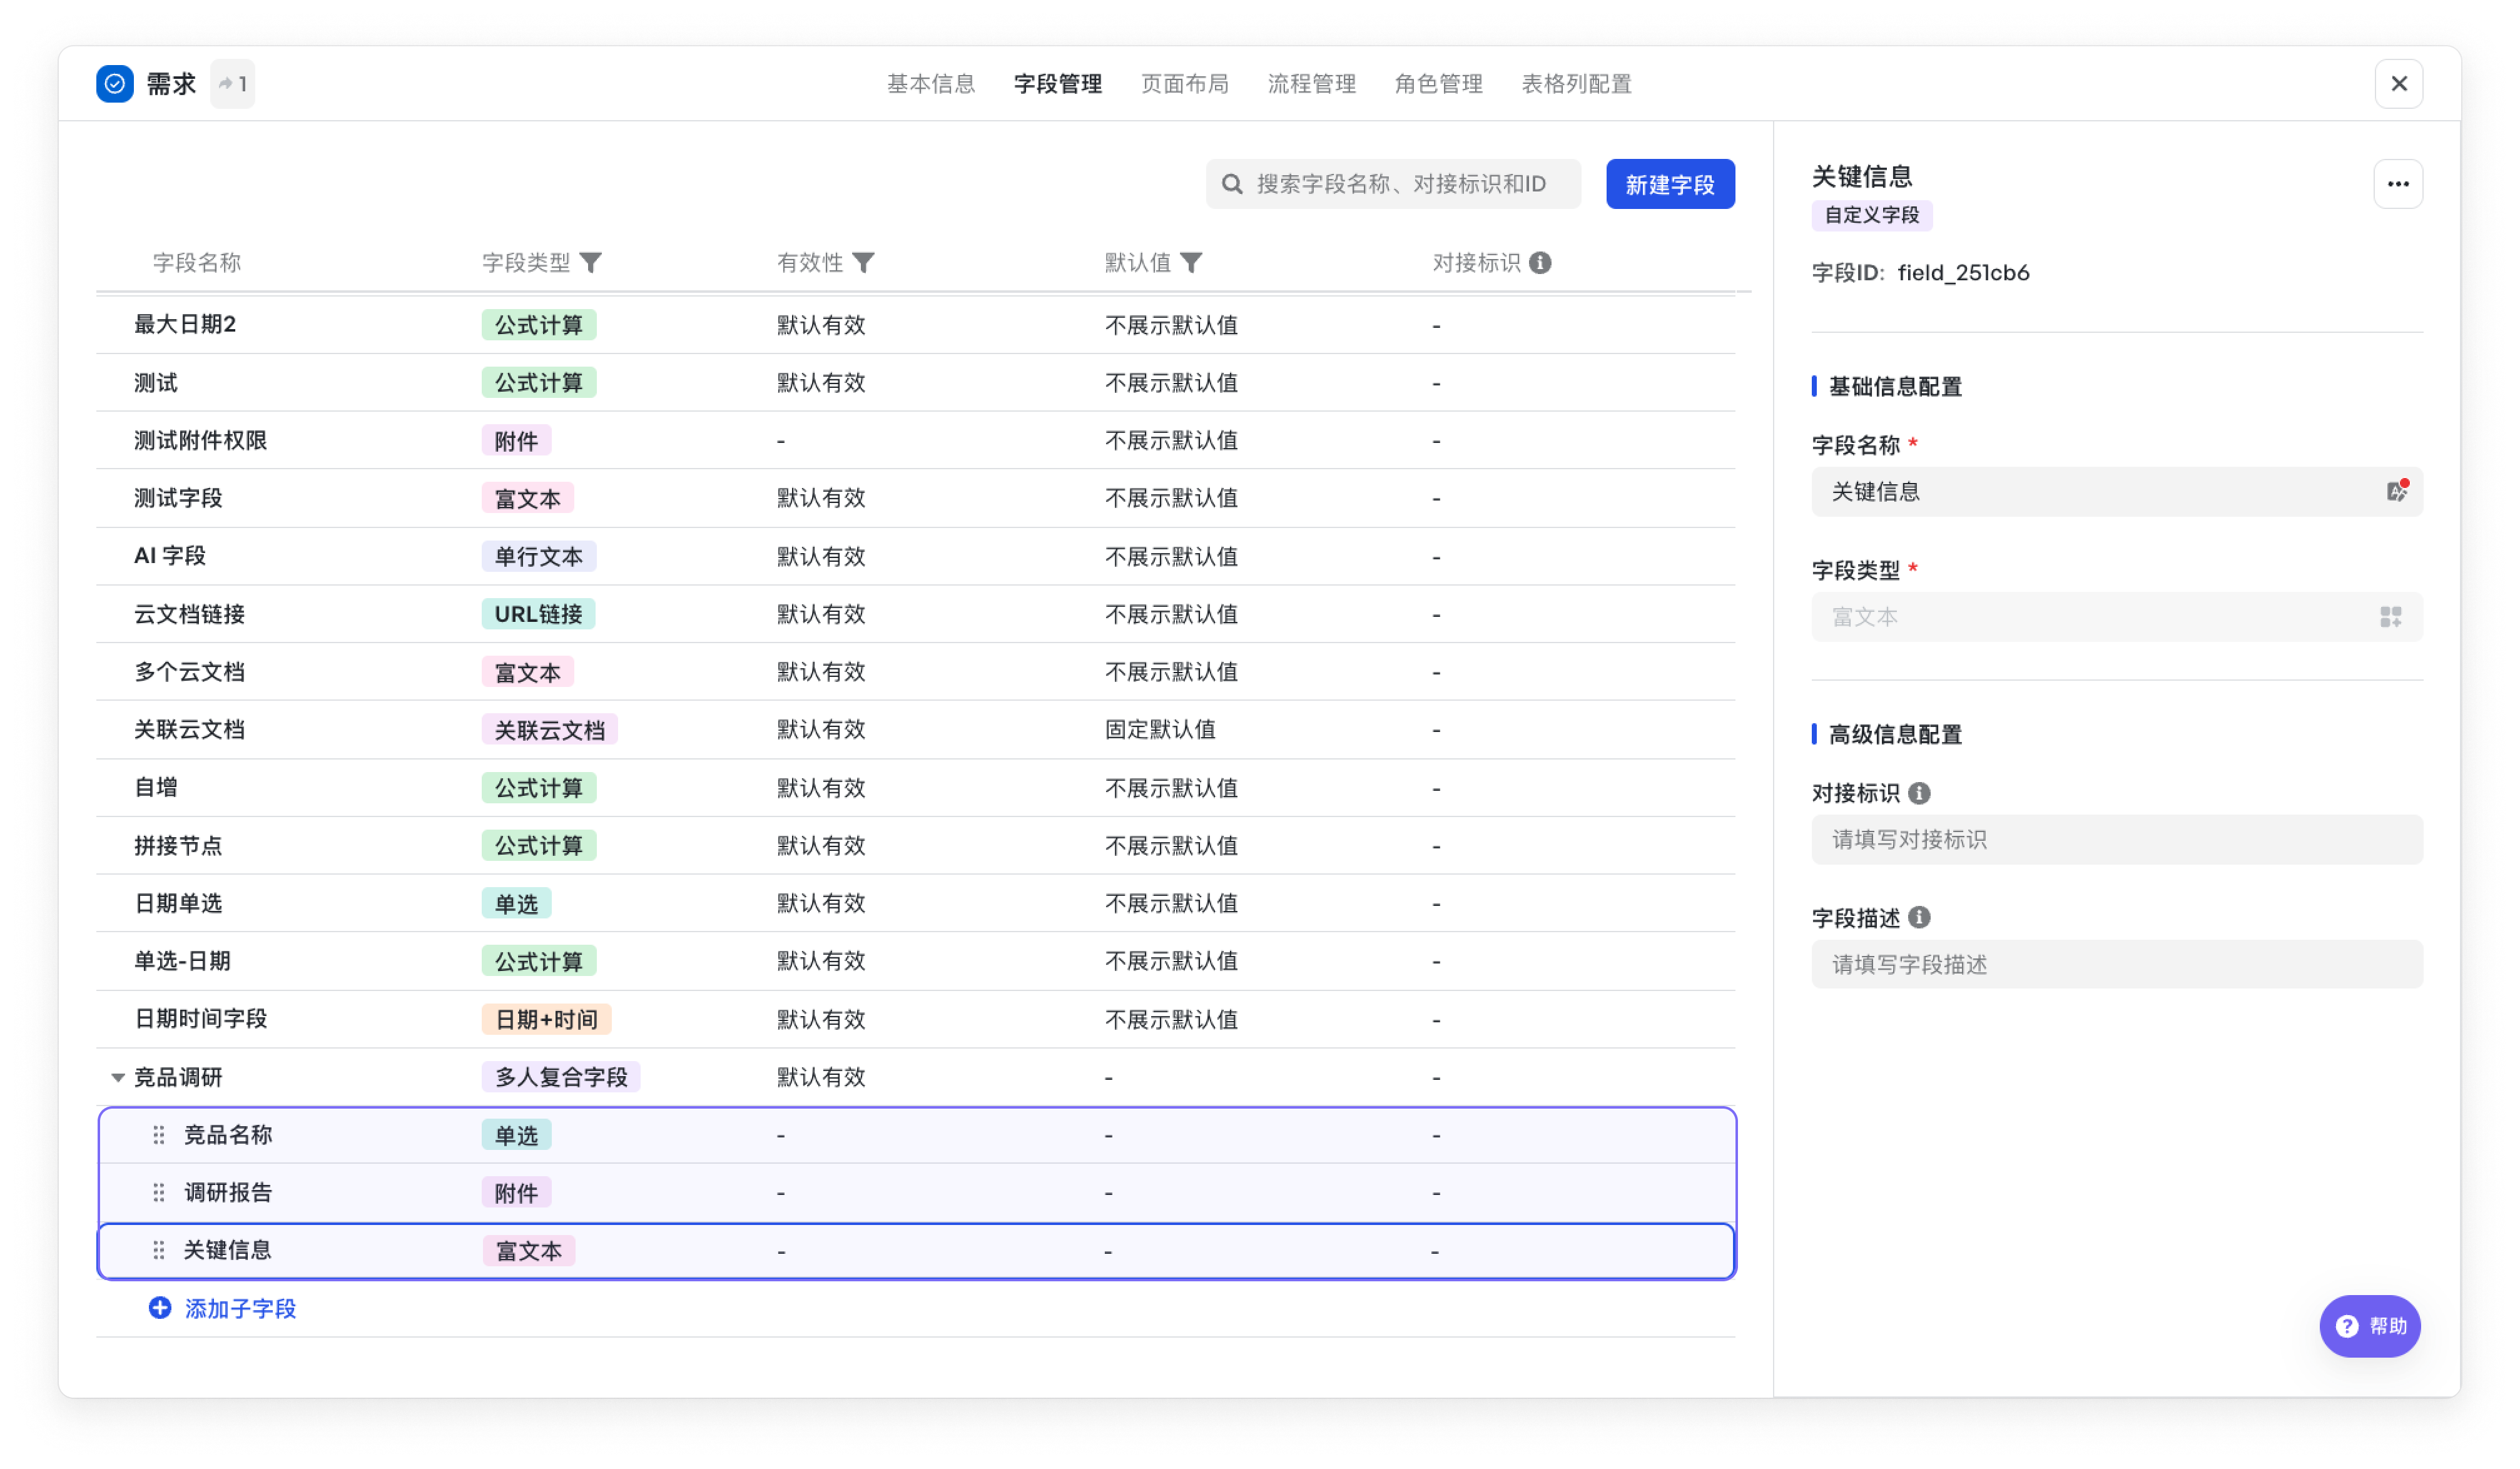This screenshot has height=1469, width=2520.
Task: Open the 帮助 help button
Action: coord(2370,1326)
